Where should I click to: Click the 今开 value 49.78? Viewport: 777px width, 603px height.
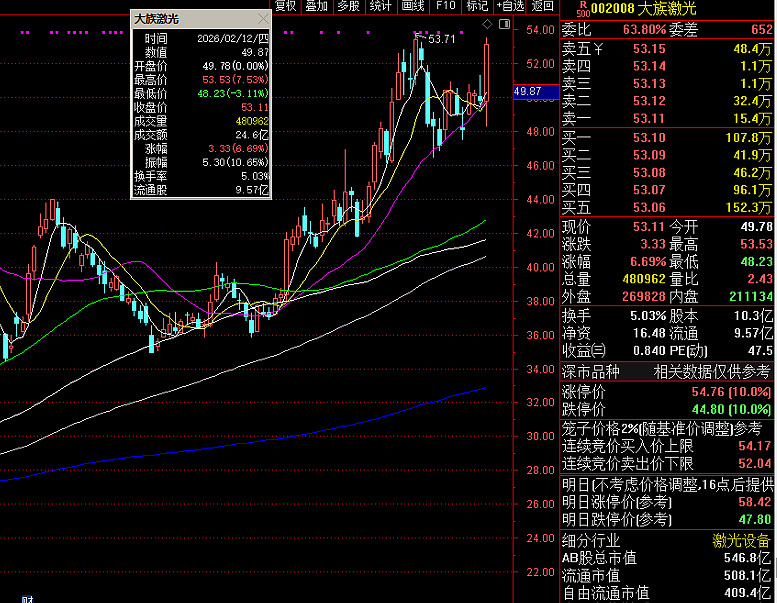click(757, 227)
